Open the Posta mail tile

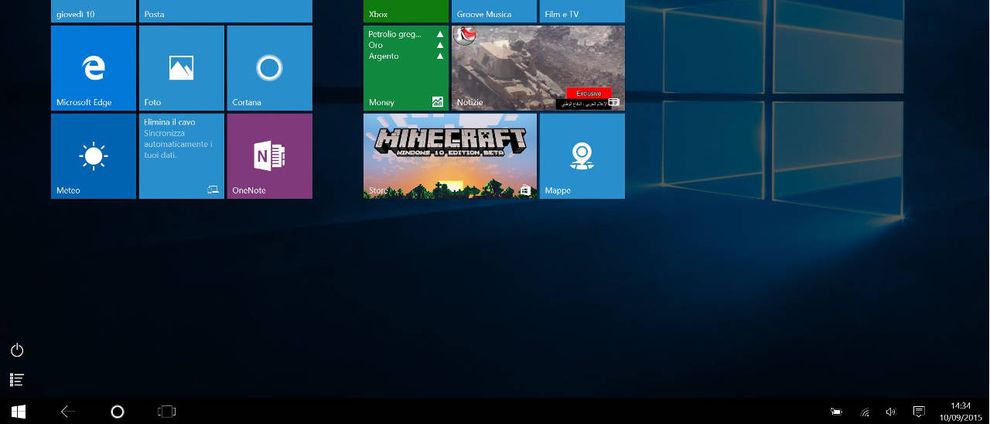[x=225, y=11]
